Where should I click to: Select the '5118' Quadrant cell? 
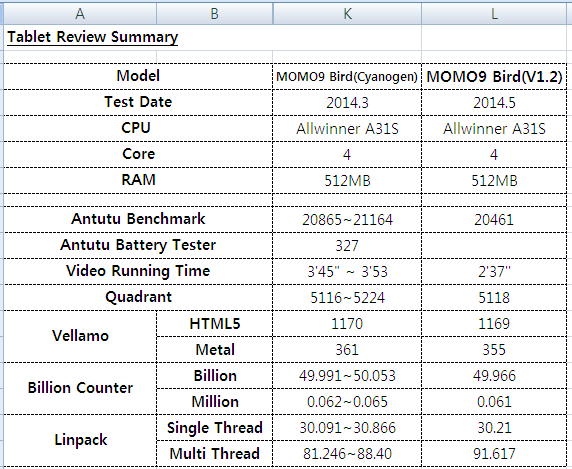pos(494,298)
